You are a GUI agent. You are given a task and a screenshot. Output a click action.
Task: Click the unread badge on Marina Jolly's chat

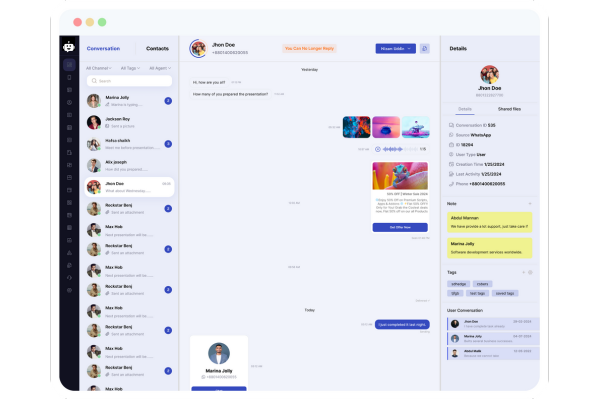click(168, 101)
